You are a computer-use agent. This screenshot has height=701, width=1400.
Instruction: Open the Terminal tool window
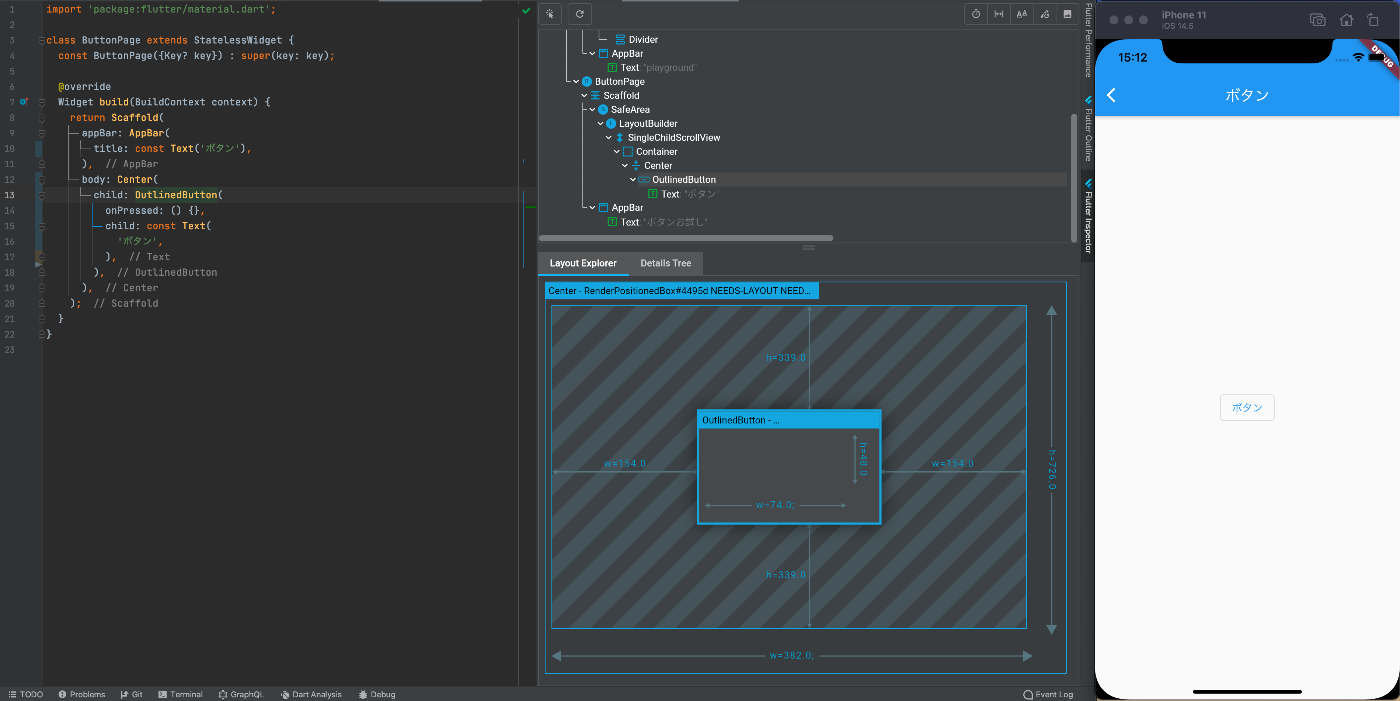point(180,694)
